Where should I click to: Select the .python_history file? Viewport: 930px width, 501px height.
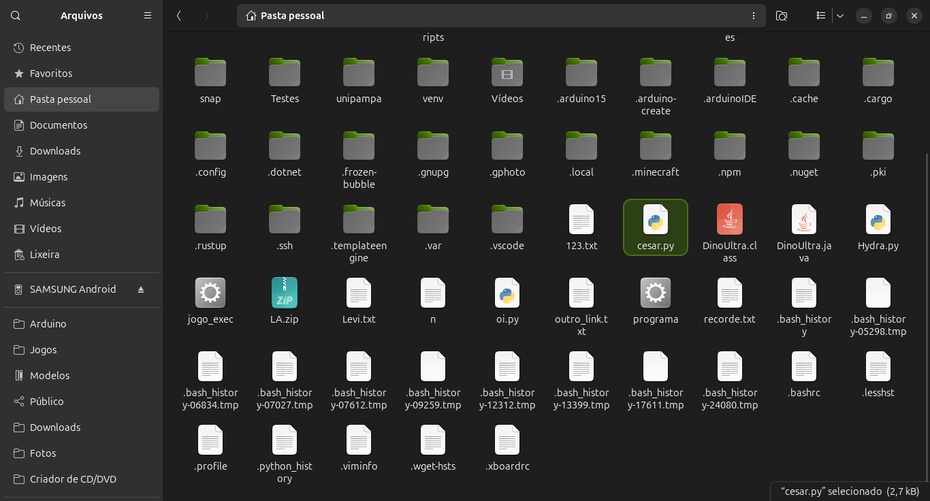pyautogui.click(x=285, y=454)
